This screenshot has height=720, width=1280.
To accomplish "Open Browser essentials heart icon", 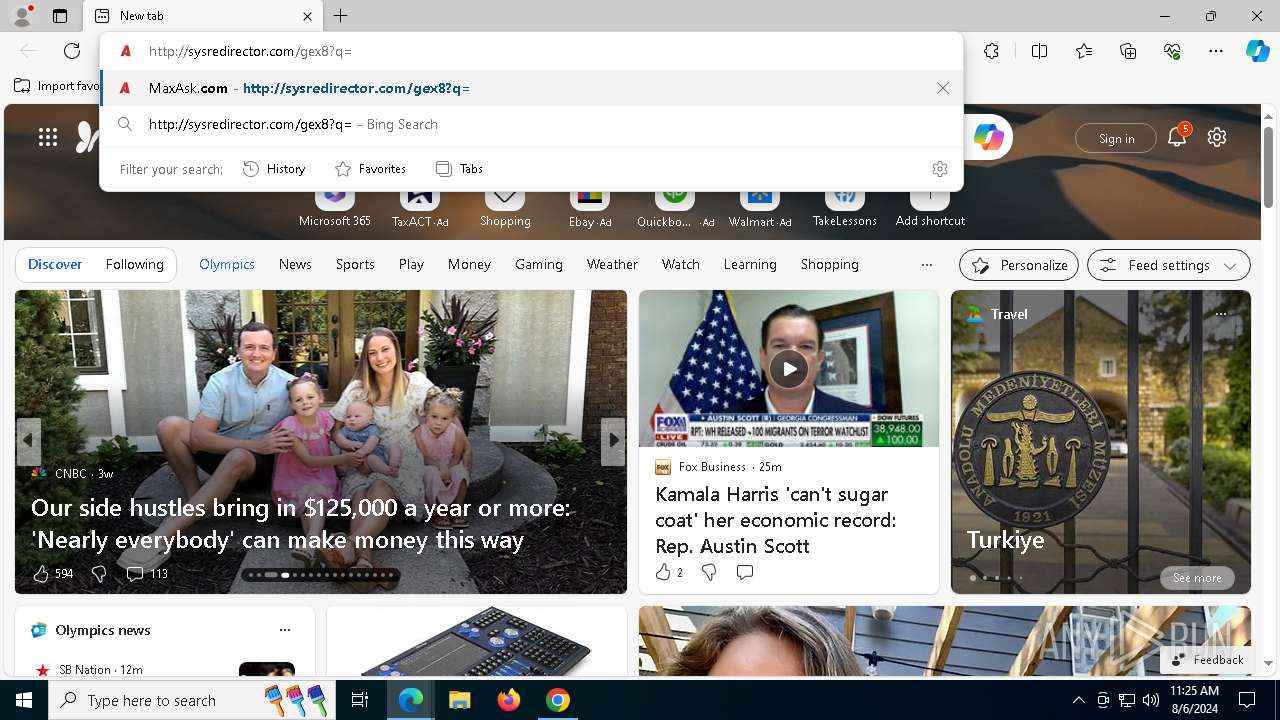I will point(1172,51).
